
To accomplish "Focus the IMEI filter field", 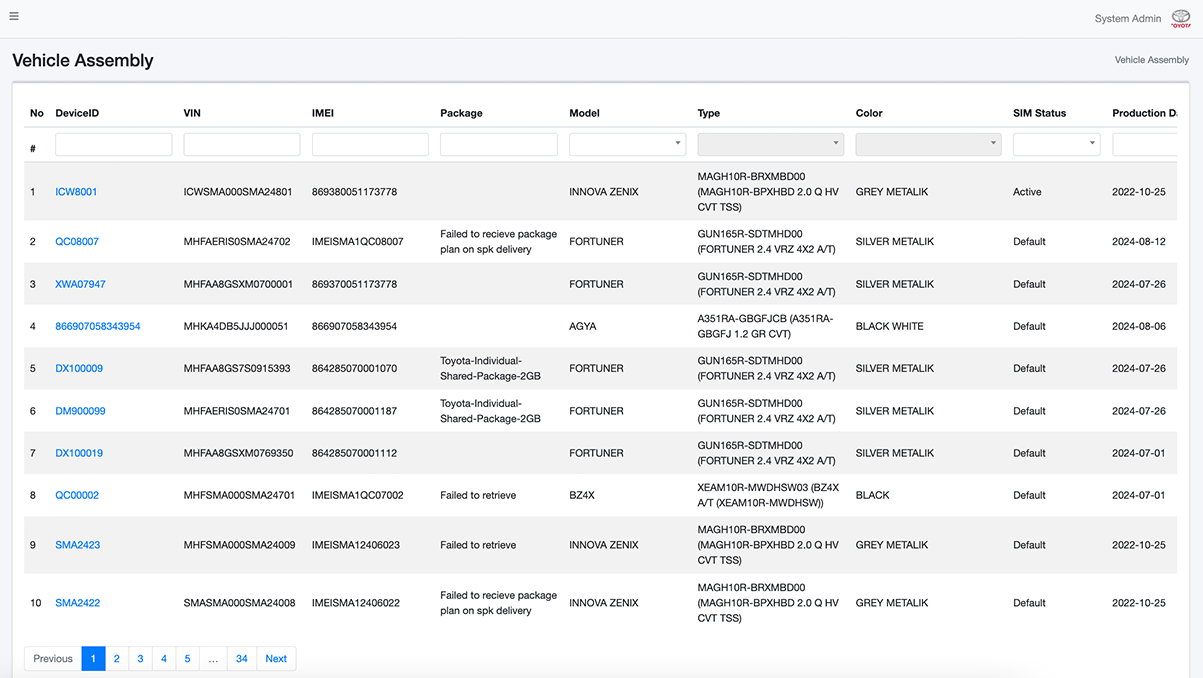I will (x=370, y=144).
